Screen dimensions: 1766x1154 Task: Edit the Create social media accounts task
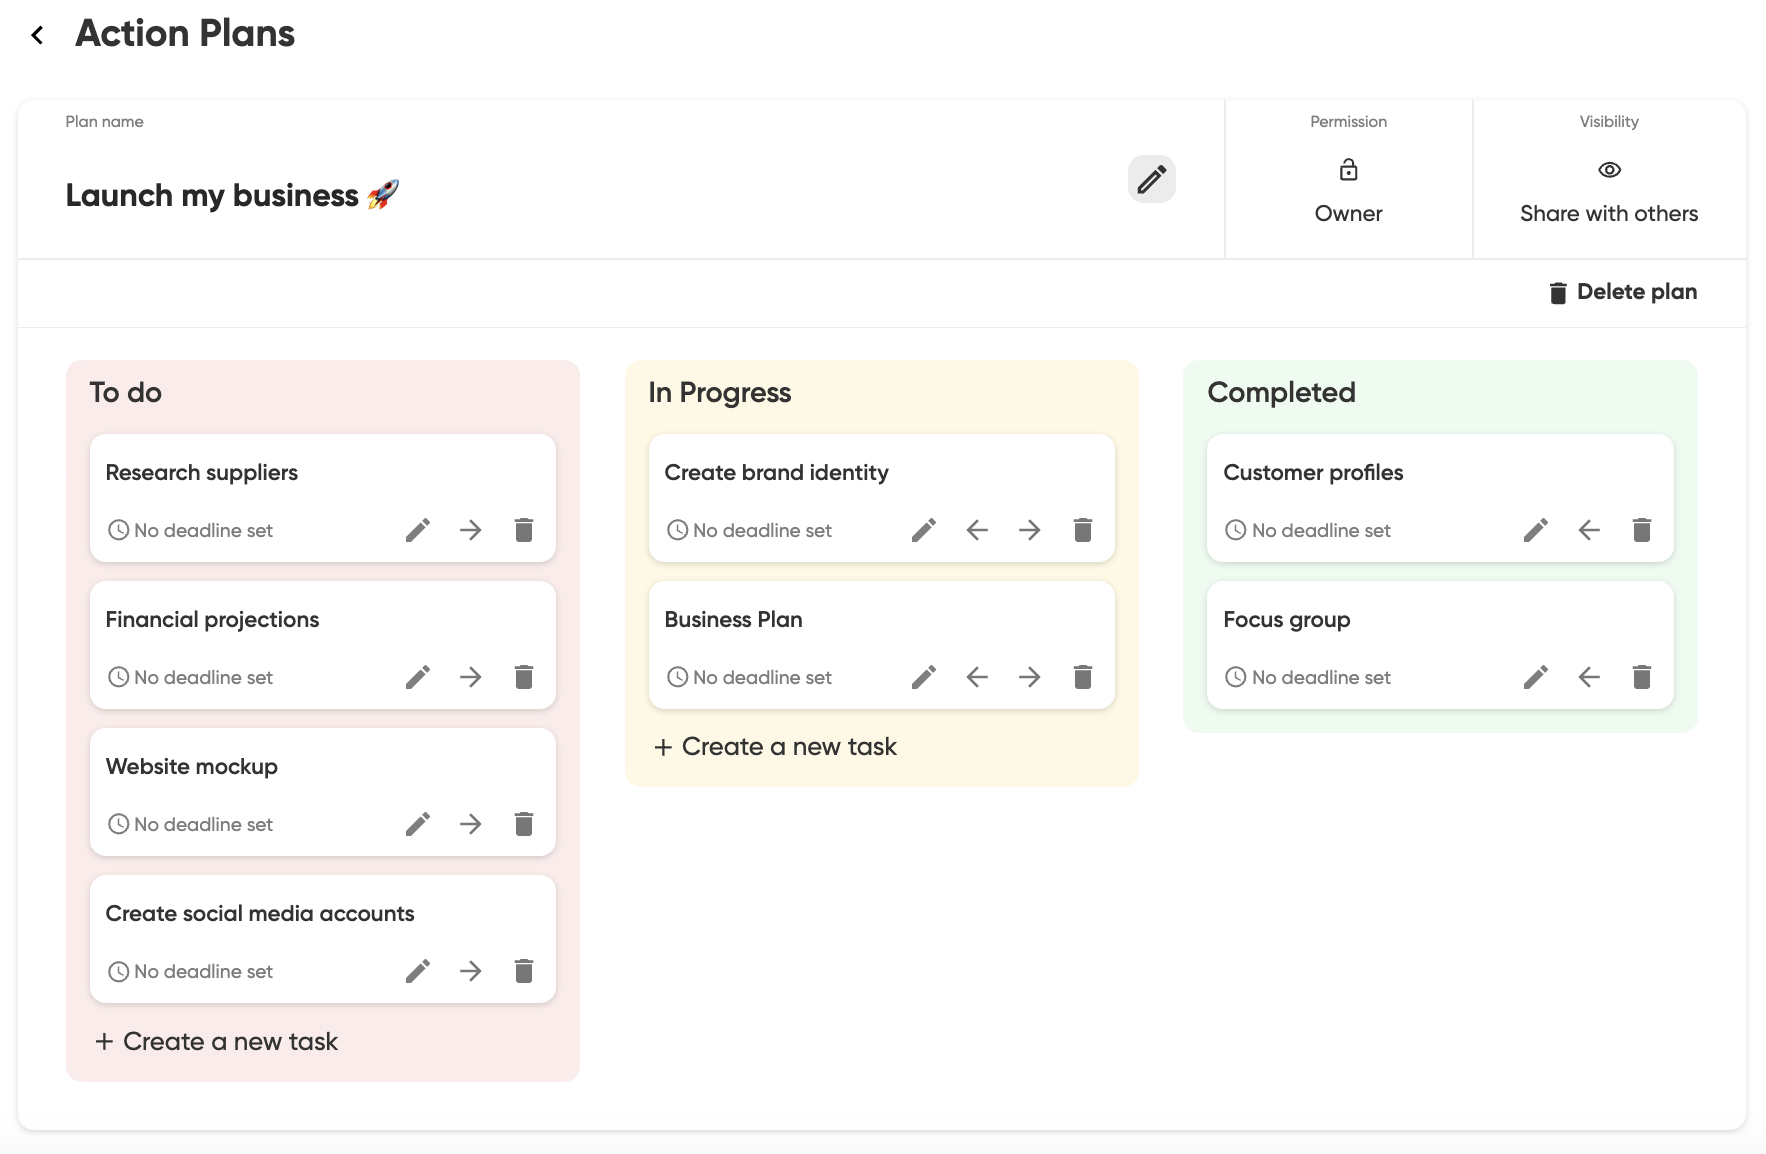pyautogui.click(x=418, y=971)
